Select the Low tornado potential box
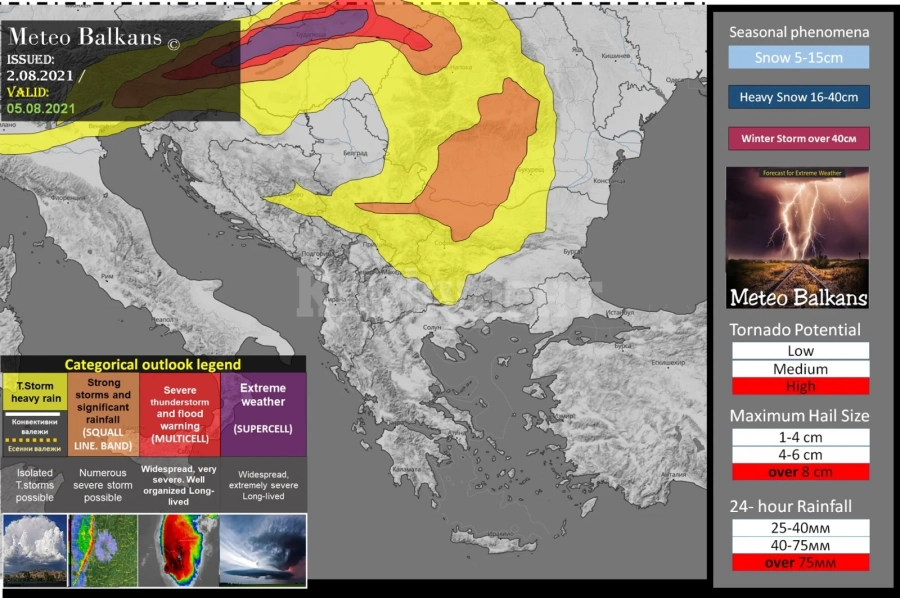 800,351
